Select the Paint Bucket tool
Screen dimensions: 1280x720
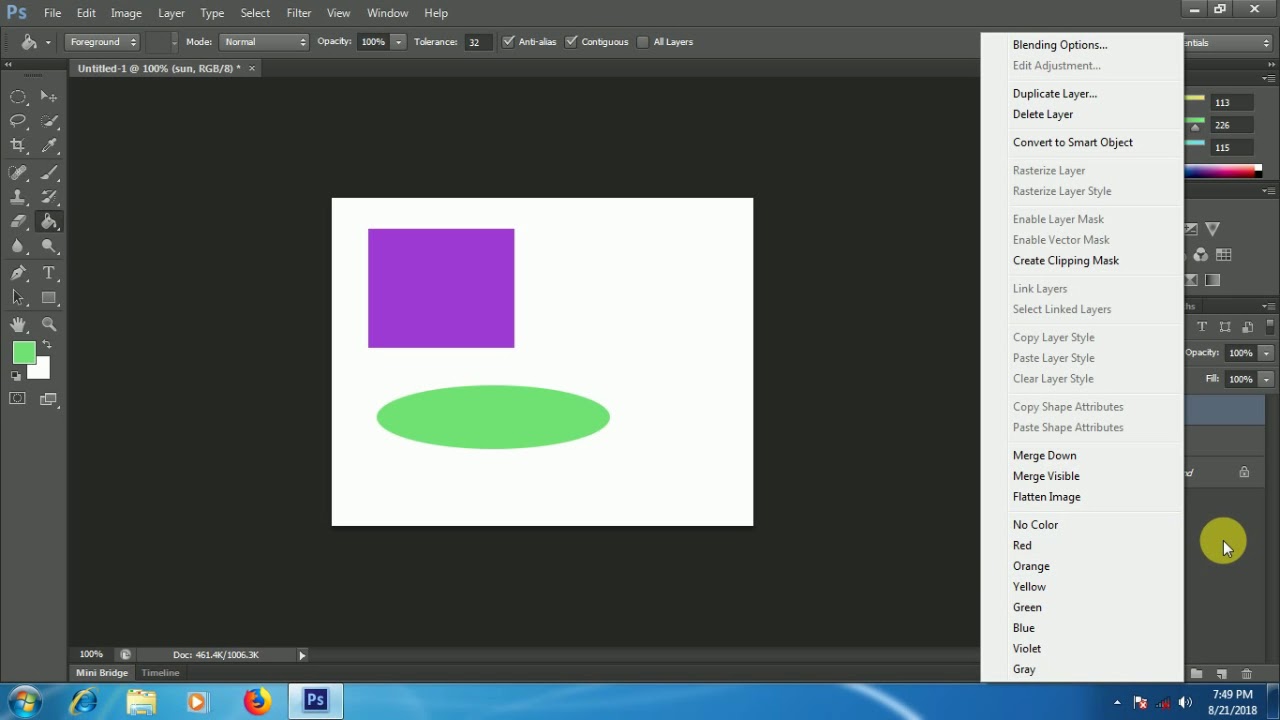(x=49, y=222)
